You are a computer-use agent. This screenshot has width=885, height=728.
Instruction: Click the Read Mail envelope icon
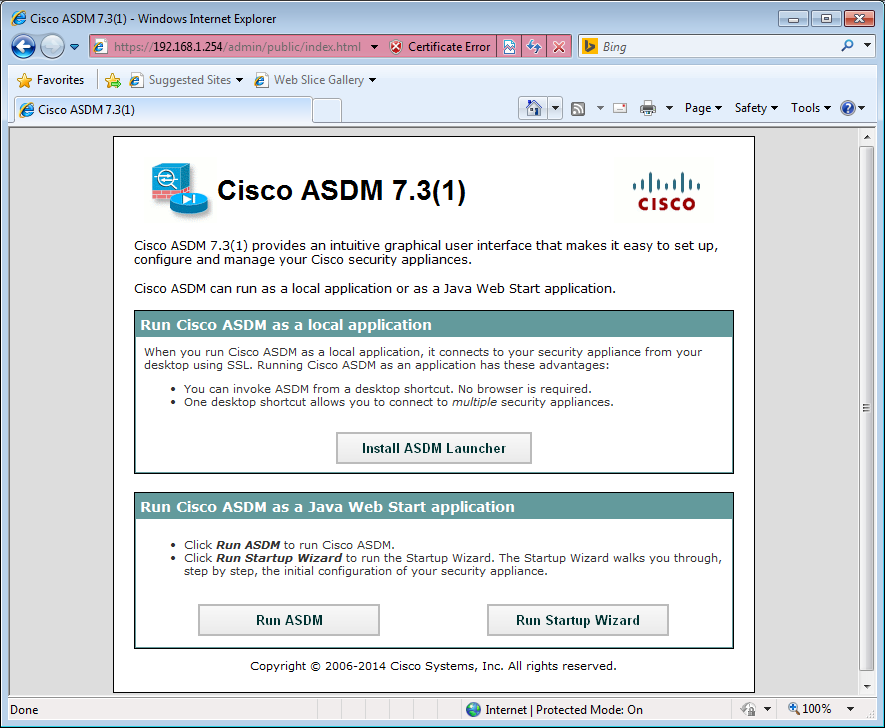point(620,108)
